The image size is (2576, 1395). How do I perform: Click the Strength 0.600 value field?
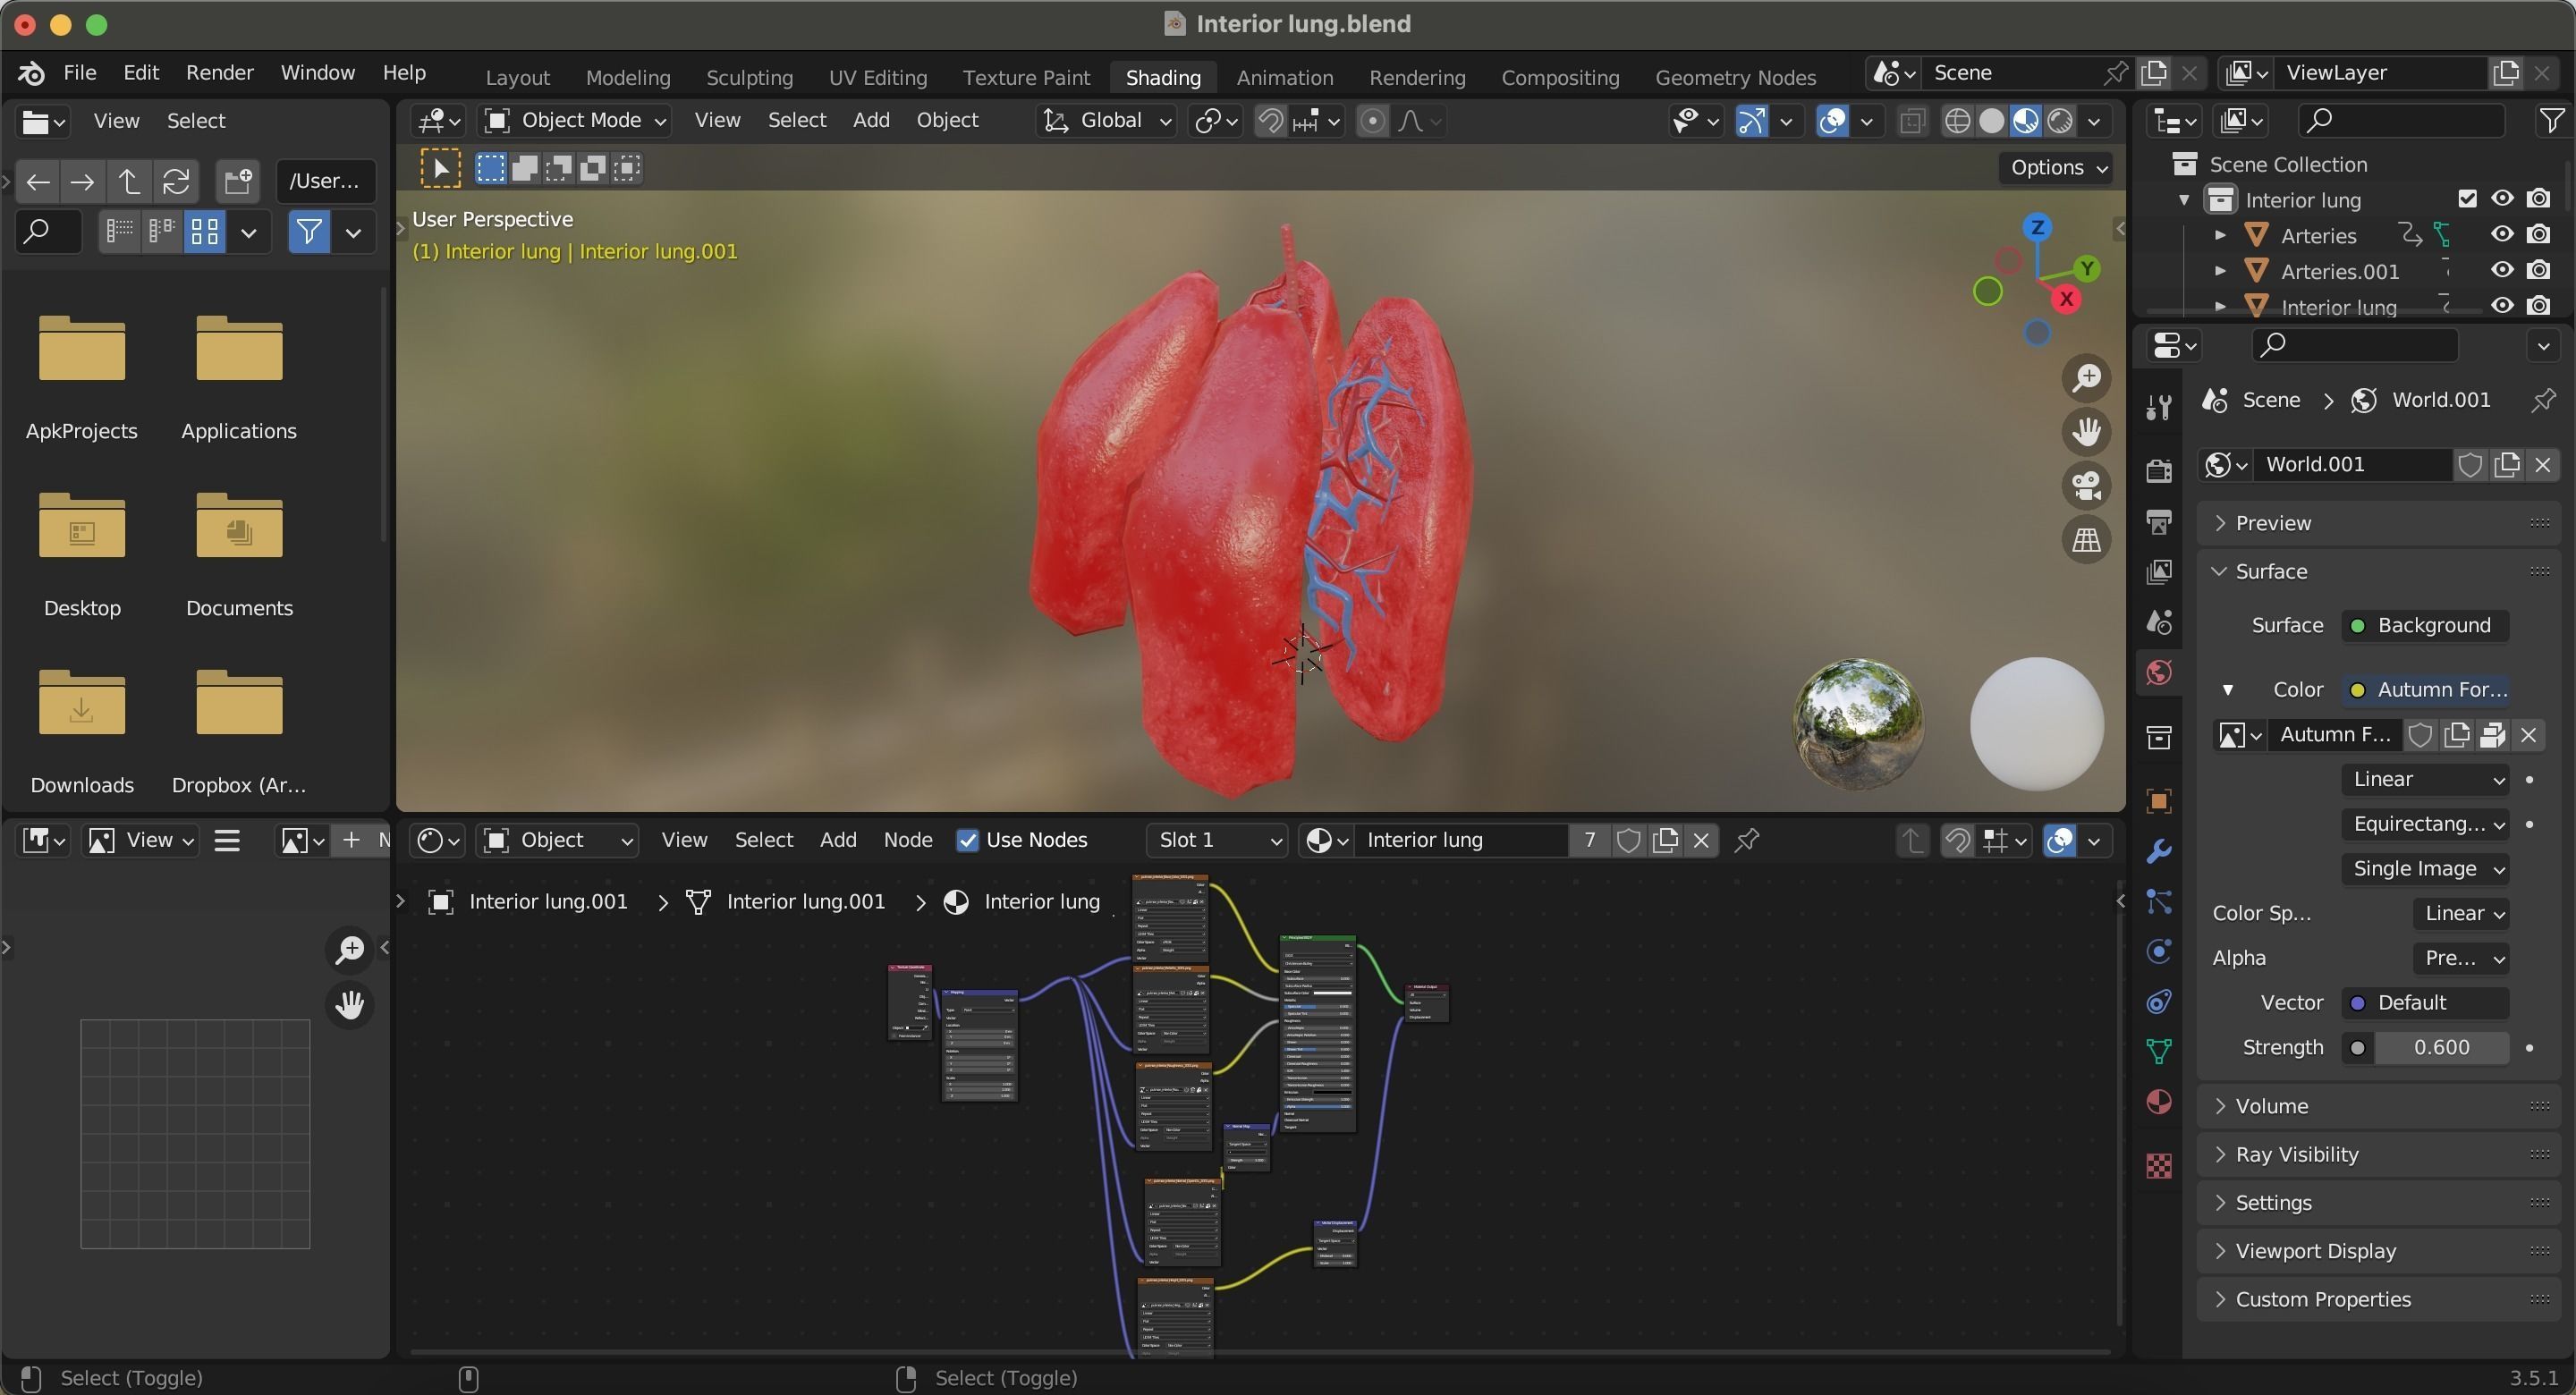click(2440, 1047)
